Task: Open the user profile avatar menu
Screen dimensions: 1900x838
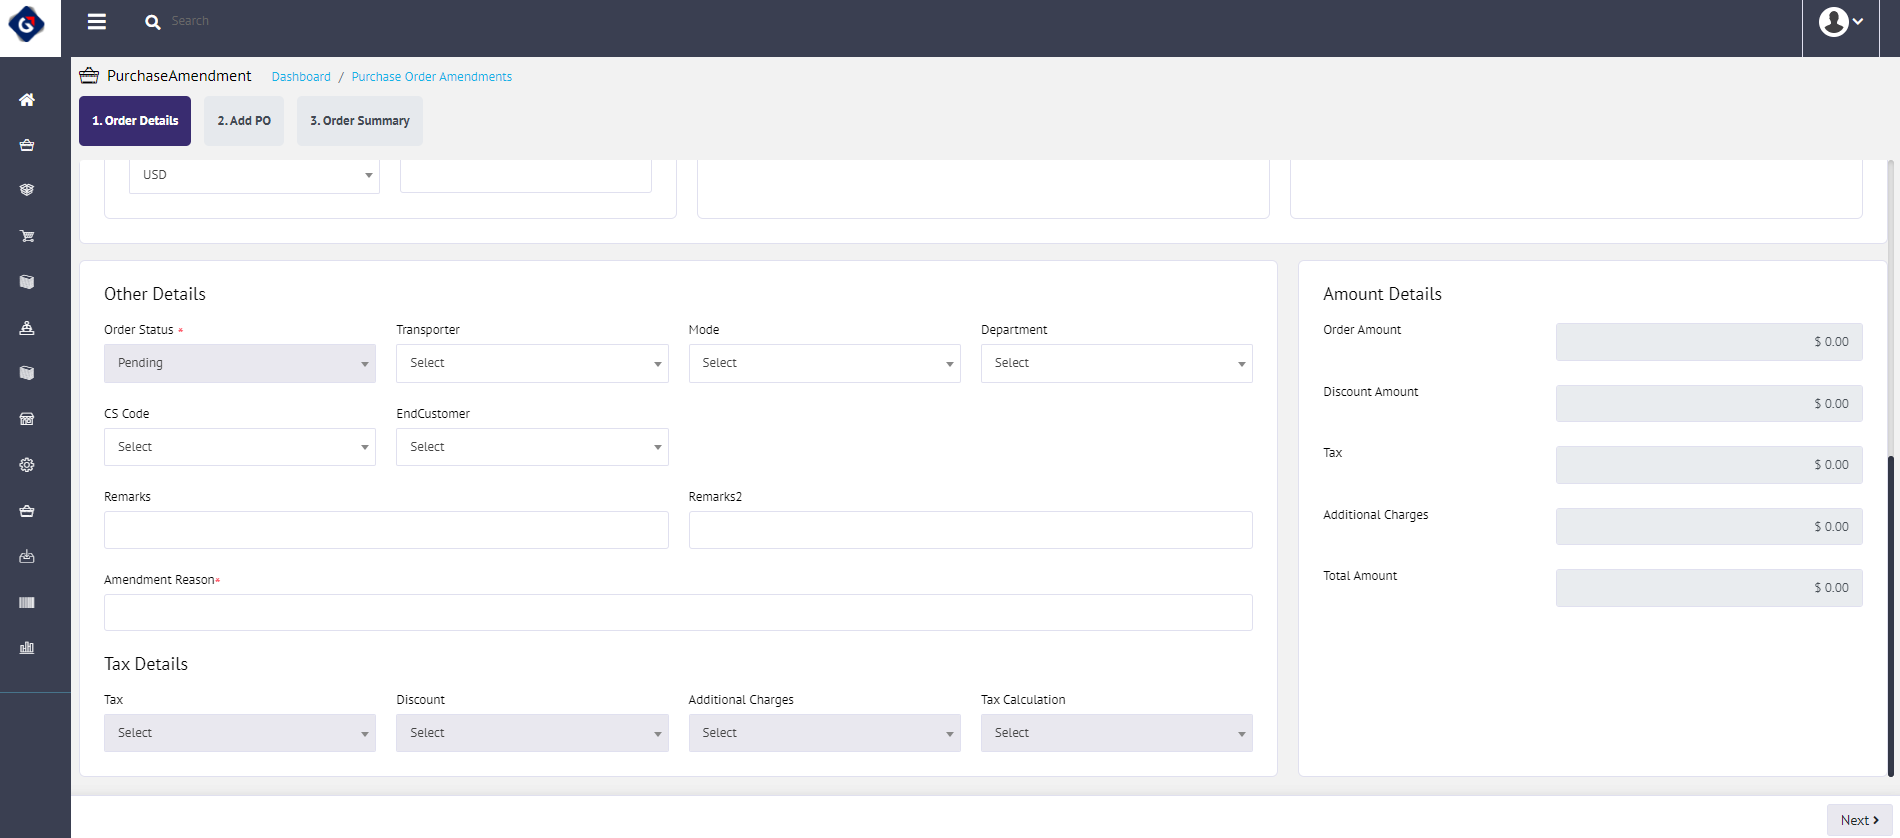Action: point(1840,22)
